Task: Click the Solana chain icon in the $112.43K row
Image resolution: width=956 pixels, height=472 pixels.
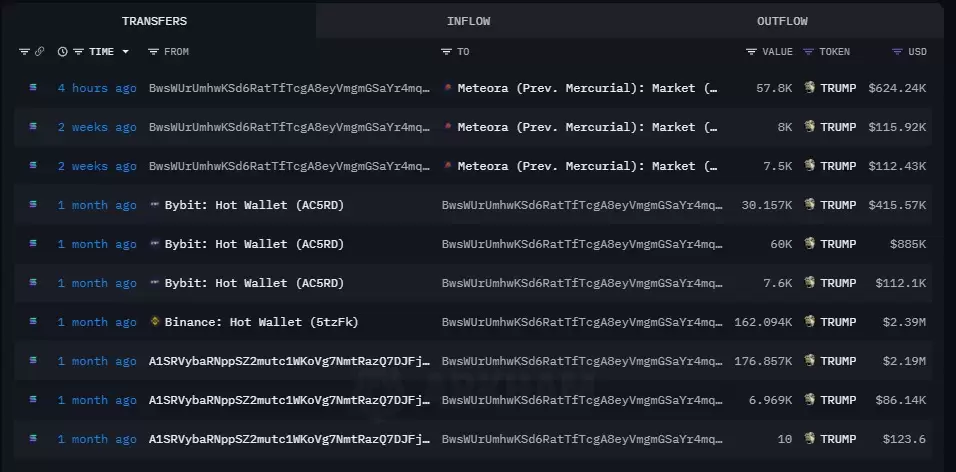Action: [x=33, y=165]
